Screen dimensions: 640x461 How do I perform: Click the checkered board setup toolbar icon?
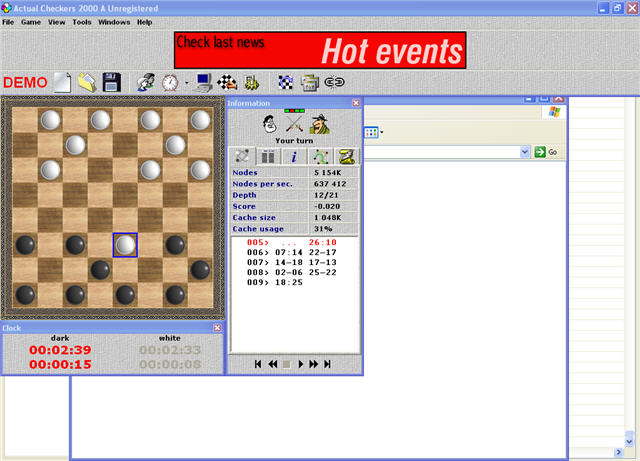click(x=227, y=82)
